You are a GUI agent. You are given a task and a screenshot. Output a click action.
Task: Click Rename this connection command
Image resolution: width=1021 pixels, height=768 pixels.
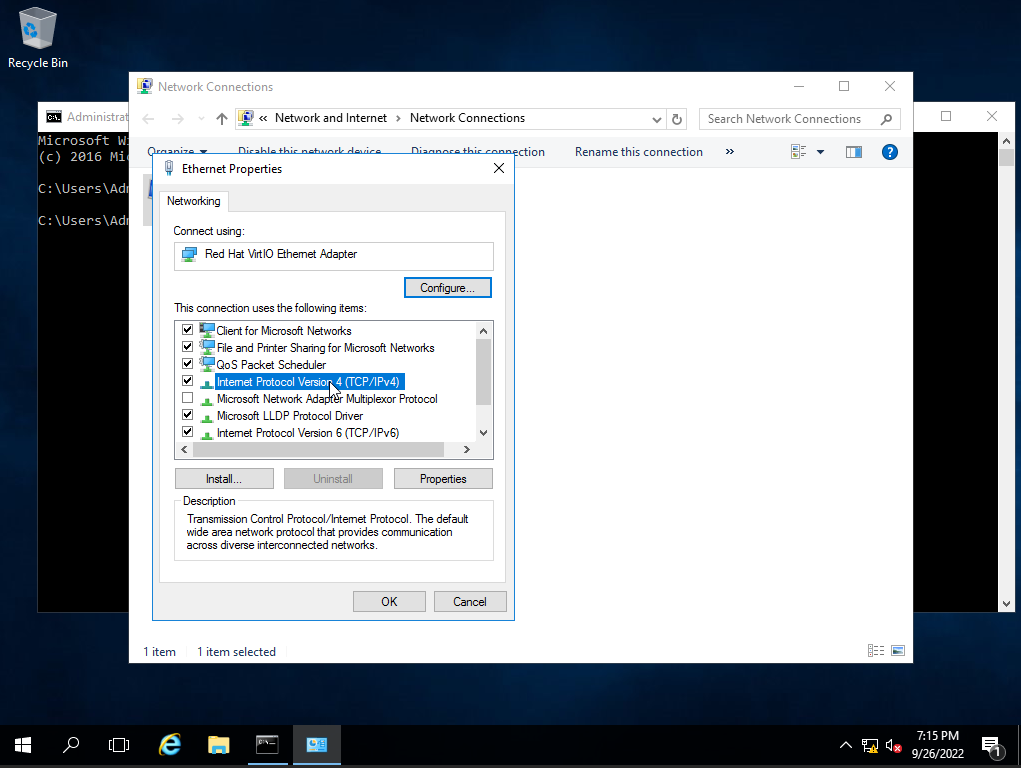[639, 152]
